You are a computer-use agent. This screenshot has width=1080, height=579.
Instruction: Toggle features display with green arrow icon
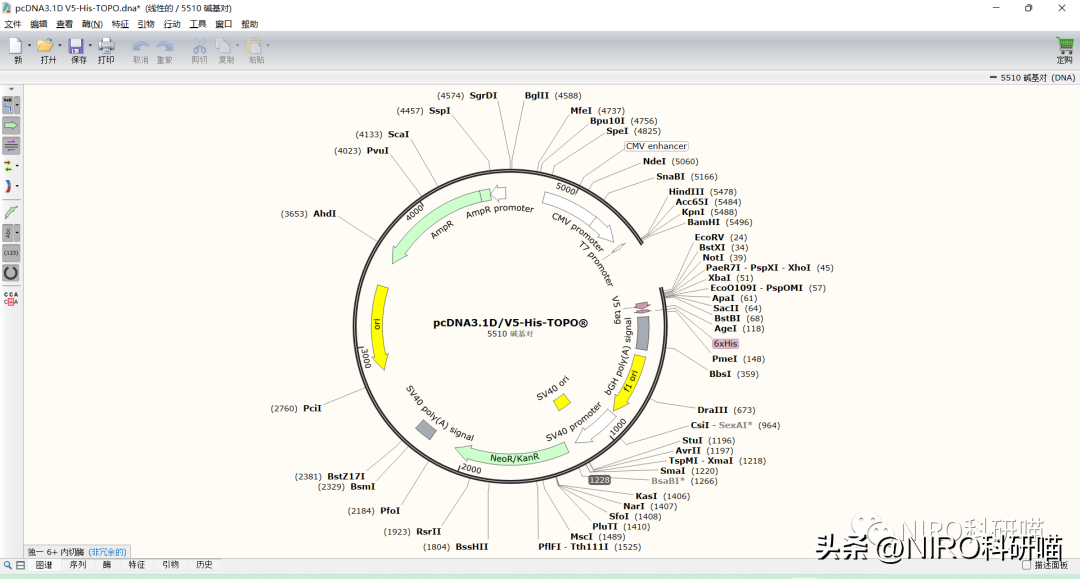tap(11, 125)
